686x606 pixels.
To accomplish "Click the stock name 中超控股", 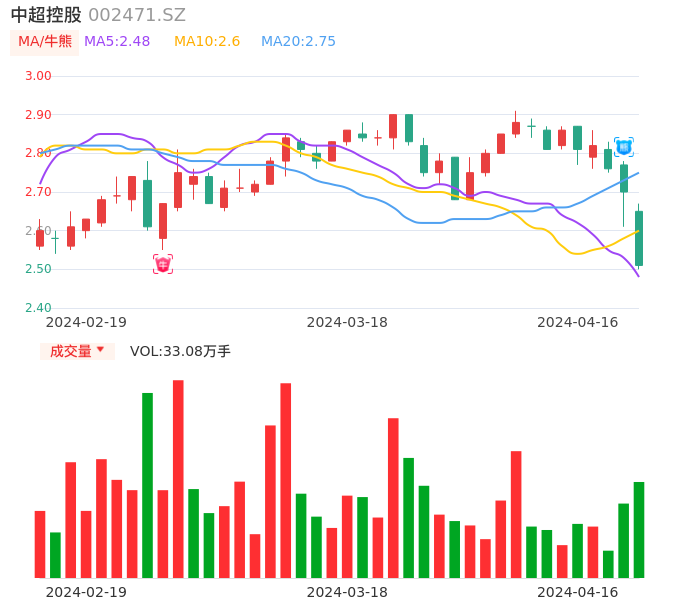I will click(x=46, y=15).
